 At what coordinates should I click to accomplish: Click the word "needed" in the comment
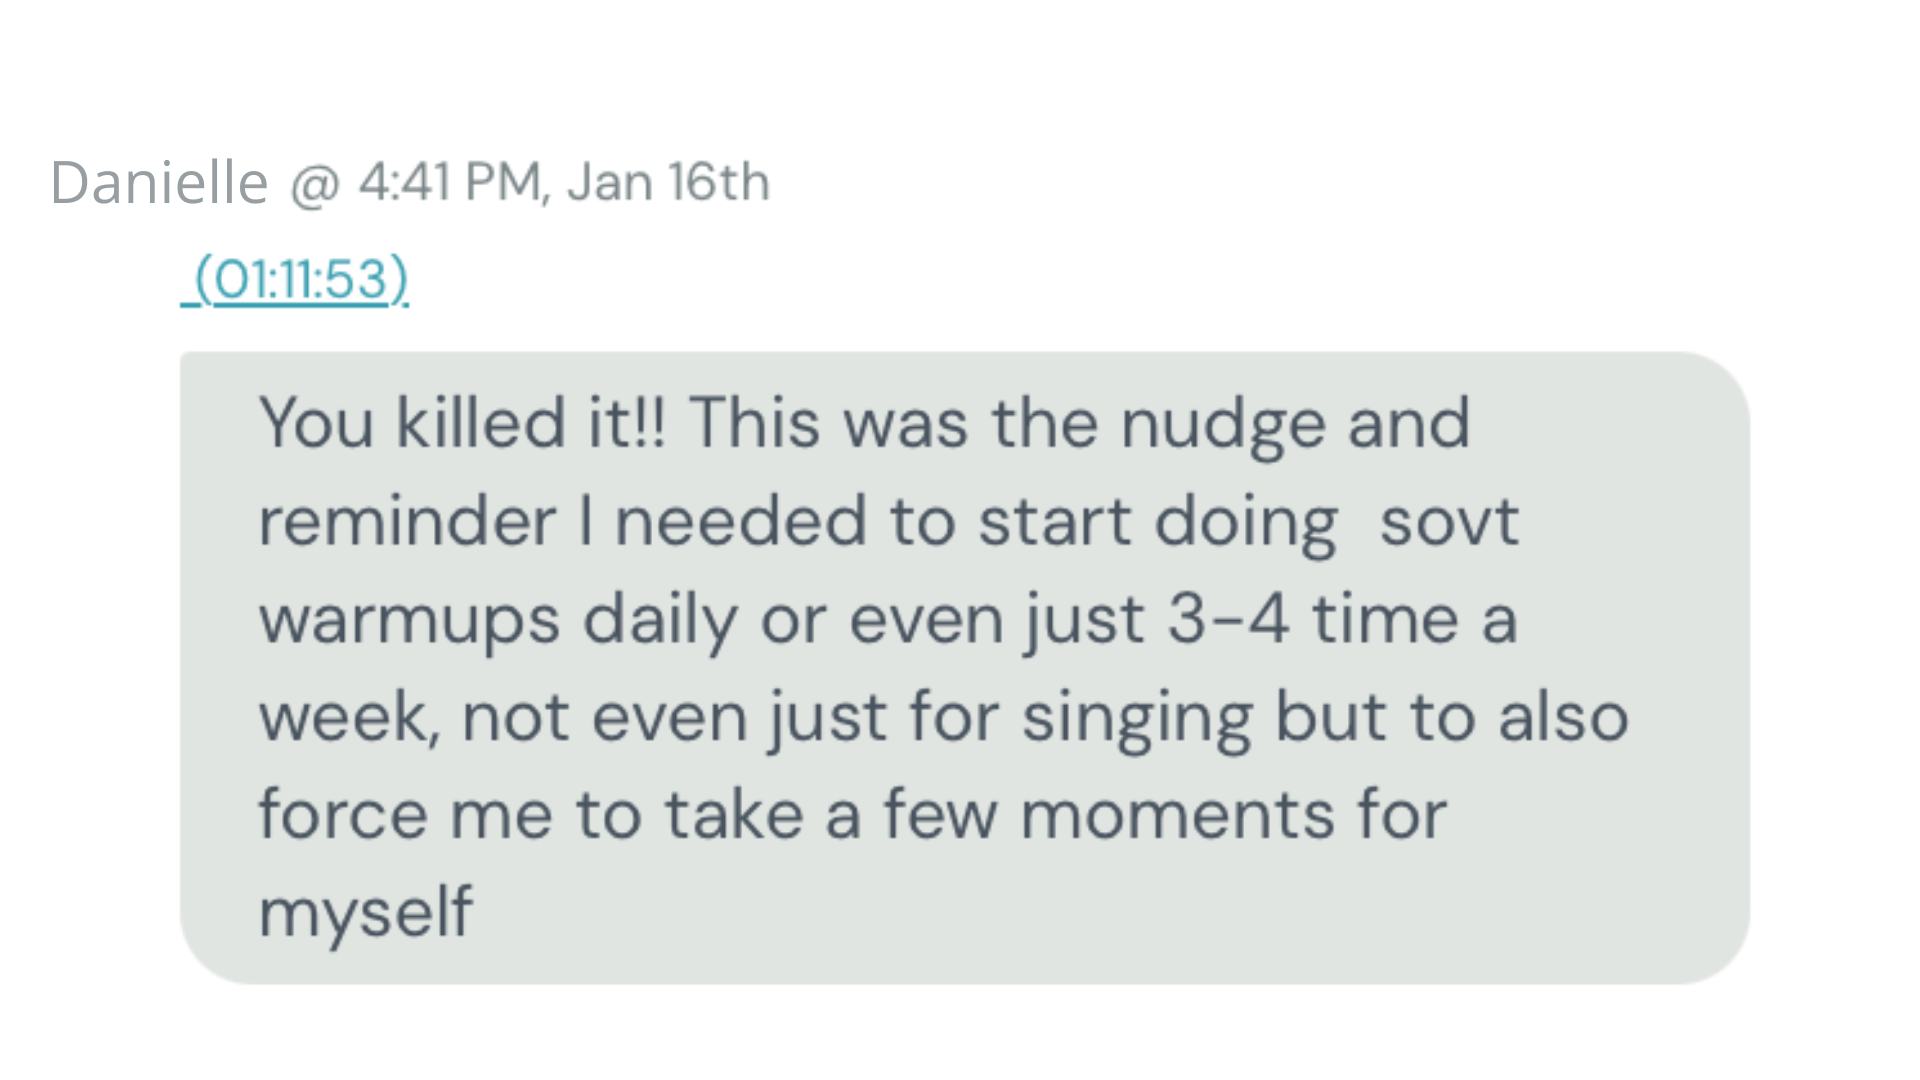point(740,522)
